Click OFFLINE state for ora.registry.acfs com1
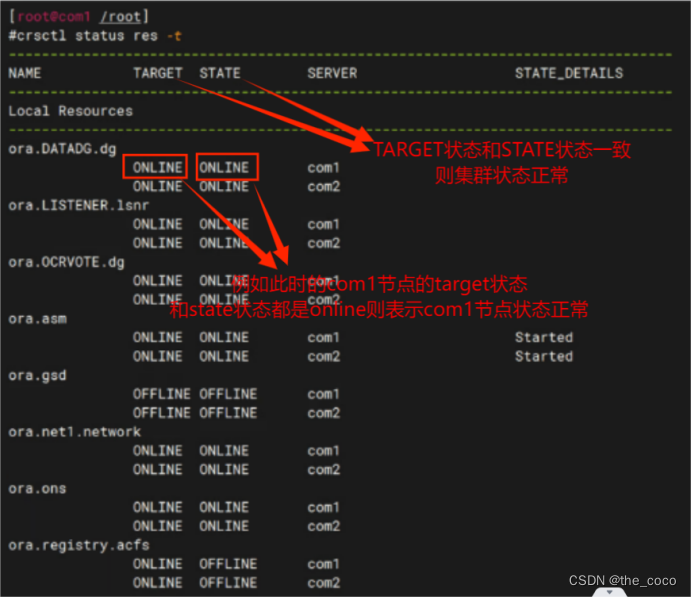The width and height of the screenshot is (692, 597). pyautogui.click(x=228, y=564)
